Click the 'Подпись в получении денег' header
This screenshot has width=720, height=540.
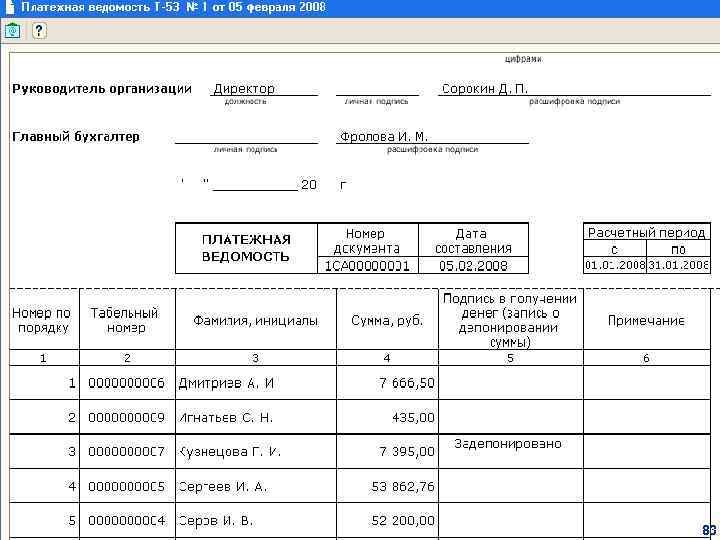point(511,320)
